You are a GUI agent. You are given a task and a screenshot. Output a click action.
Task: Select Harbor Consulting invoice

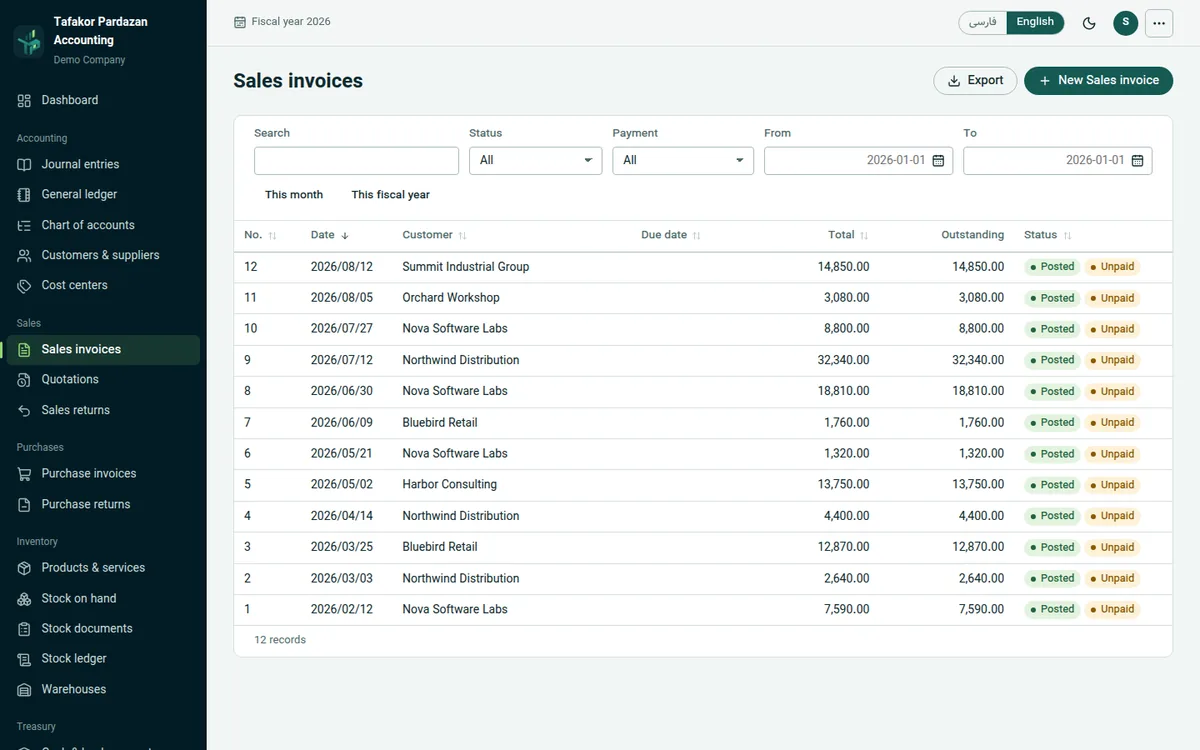click(x=703, y=485)
